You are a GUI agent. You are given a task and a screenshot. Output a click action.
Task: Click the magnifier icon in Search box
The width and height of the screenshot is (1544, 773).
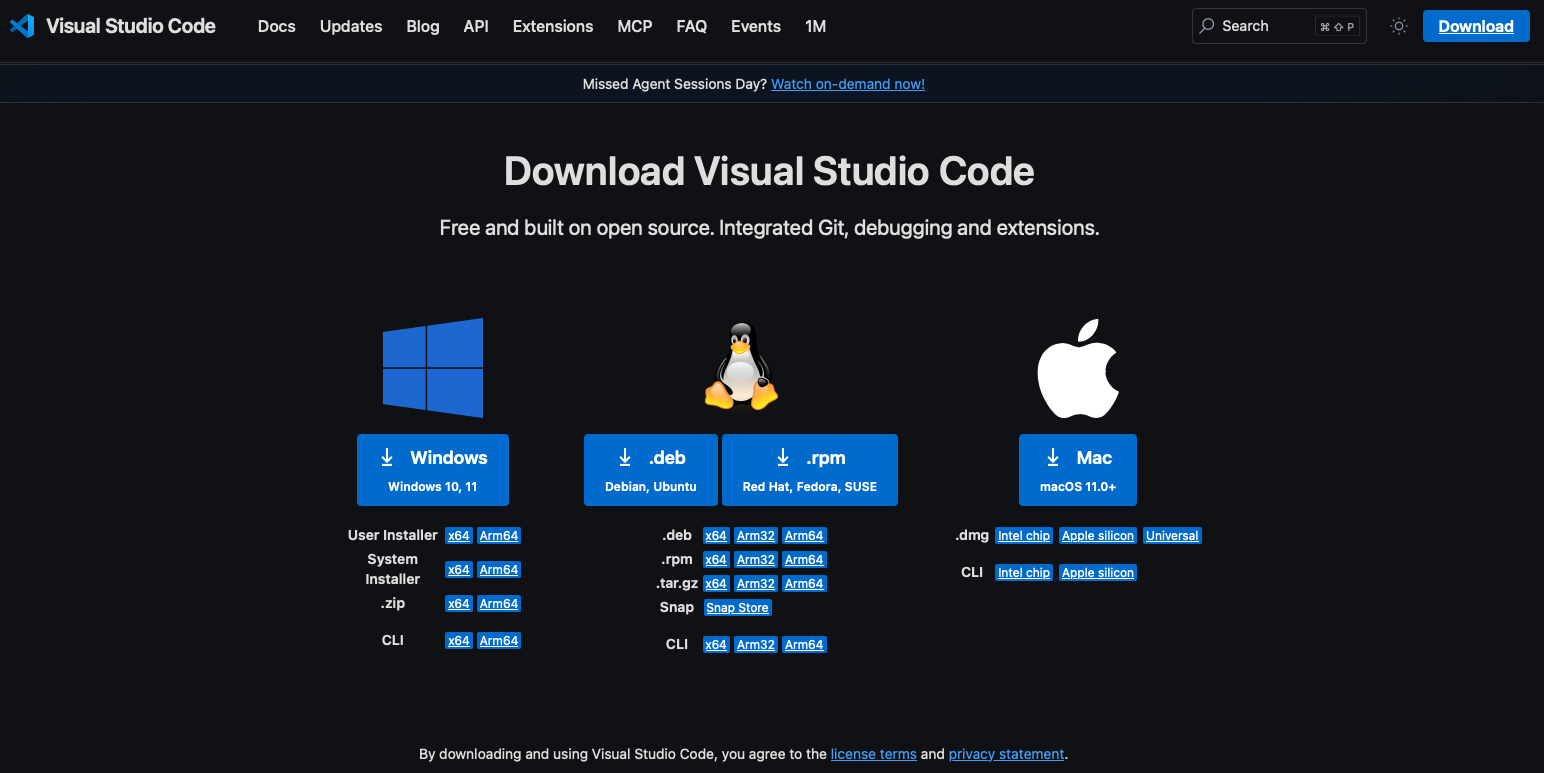click(x=1208, y=26)
